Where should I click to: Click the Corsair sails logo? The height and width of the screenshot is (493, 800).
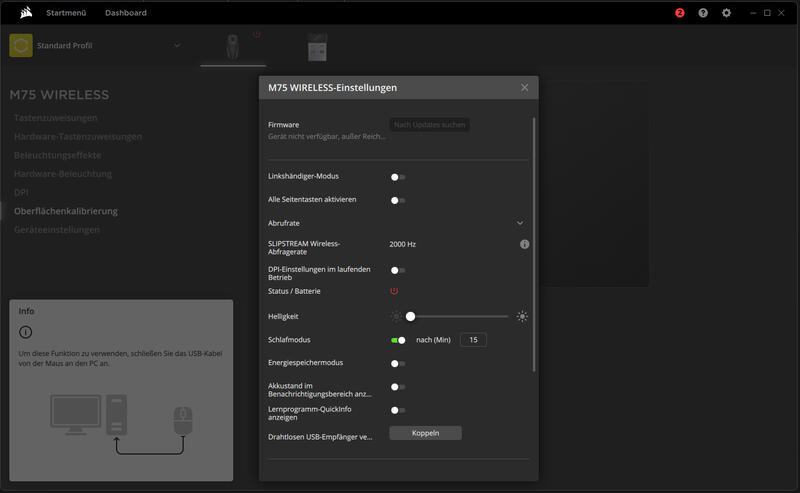point(26,12)
